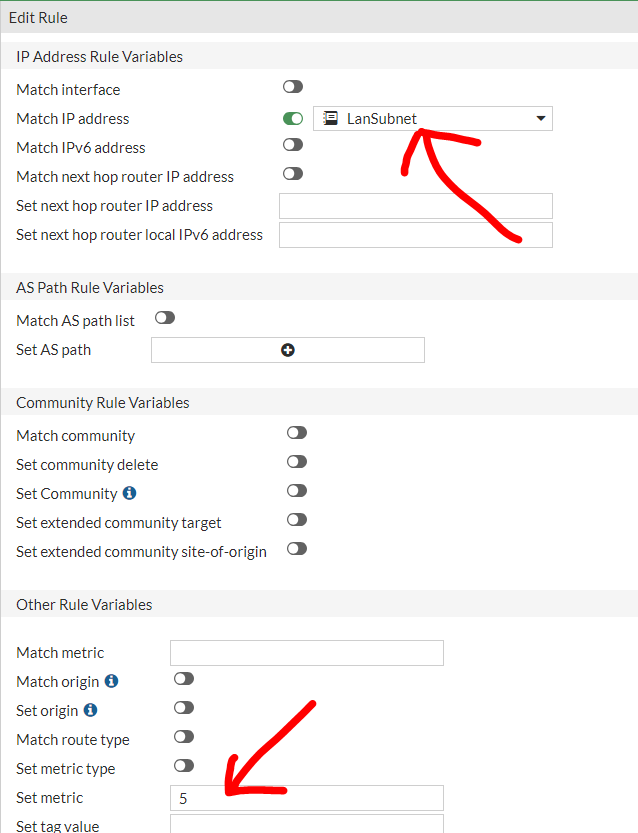Enable Set community delete toggle
Image resolution: width=638 pixels, height=833 pixels.
(x=296, y=462)
